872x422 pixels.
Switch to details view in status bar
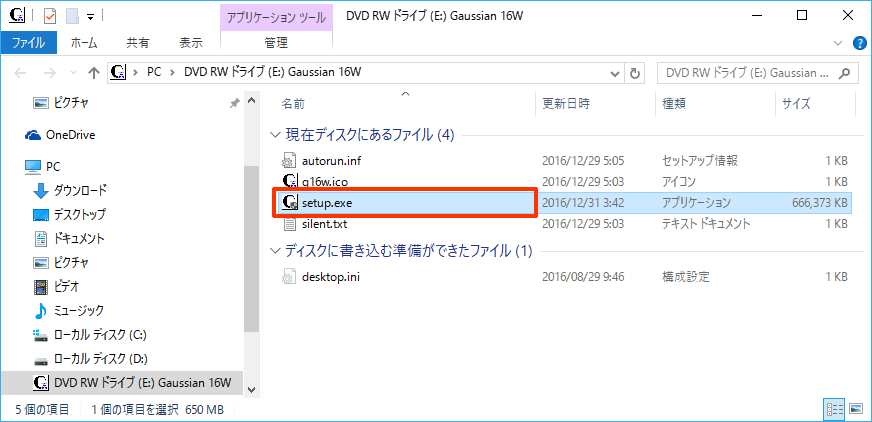(x=833, y=410)
